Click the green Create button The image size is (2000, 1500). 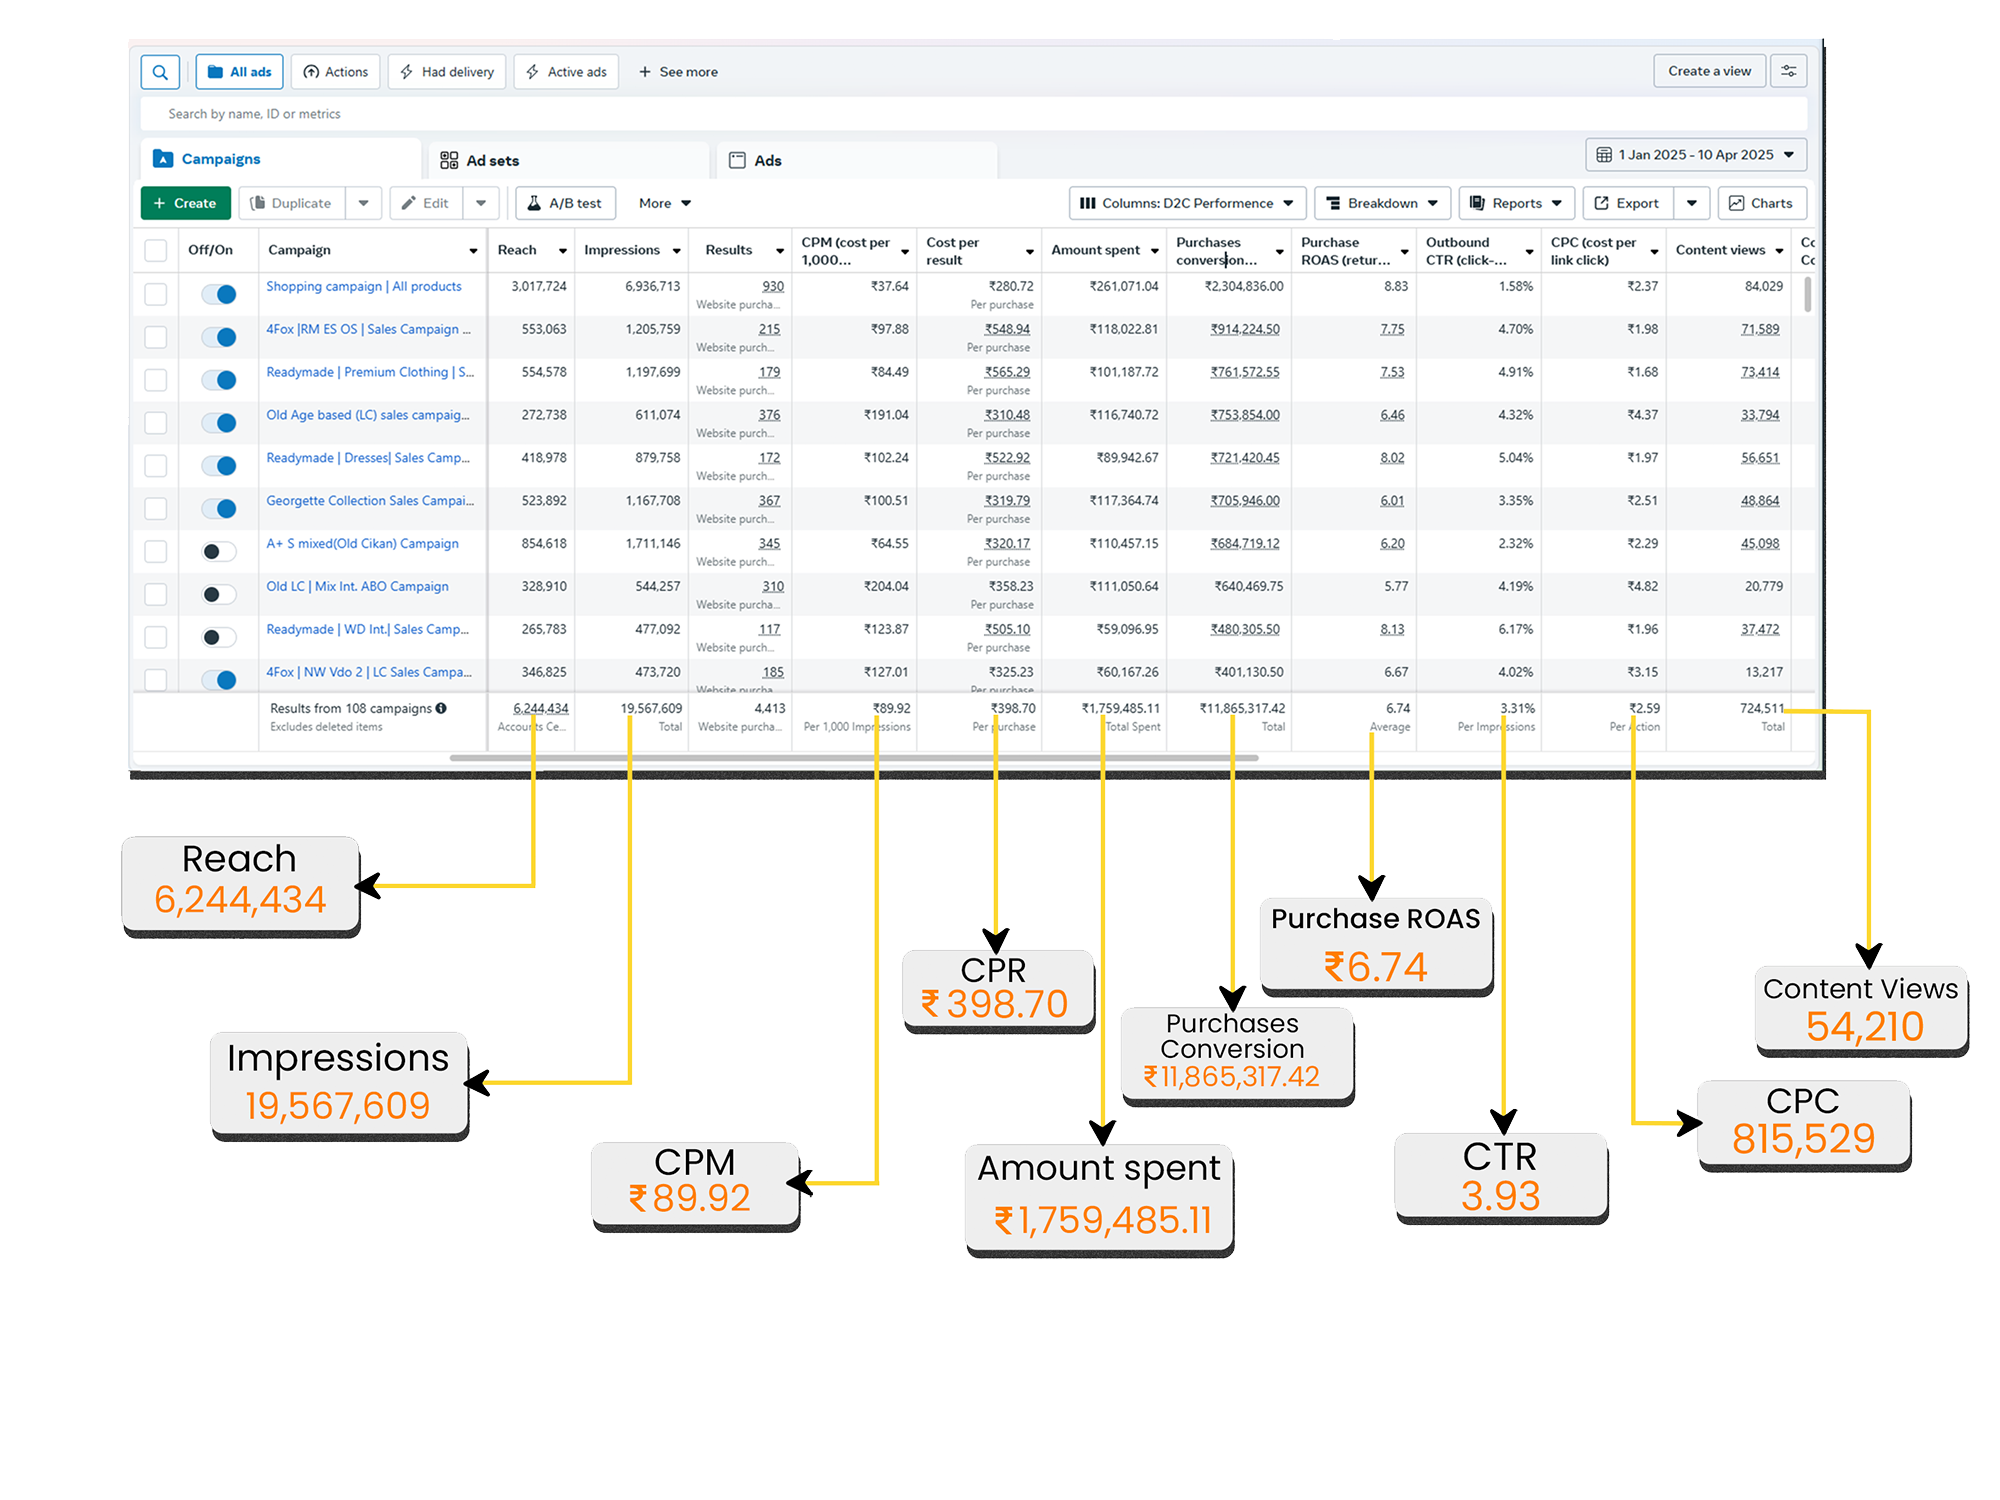coord(185,203)
